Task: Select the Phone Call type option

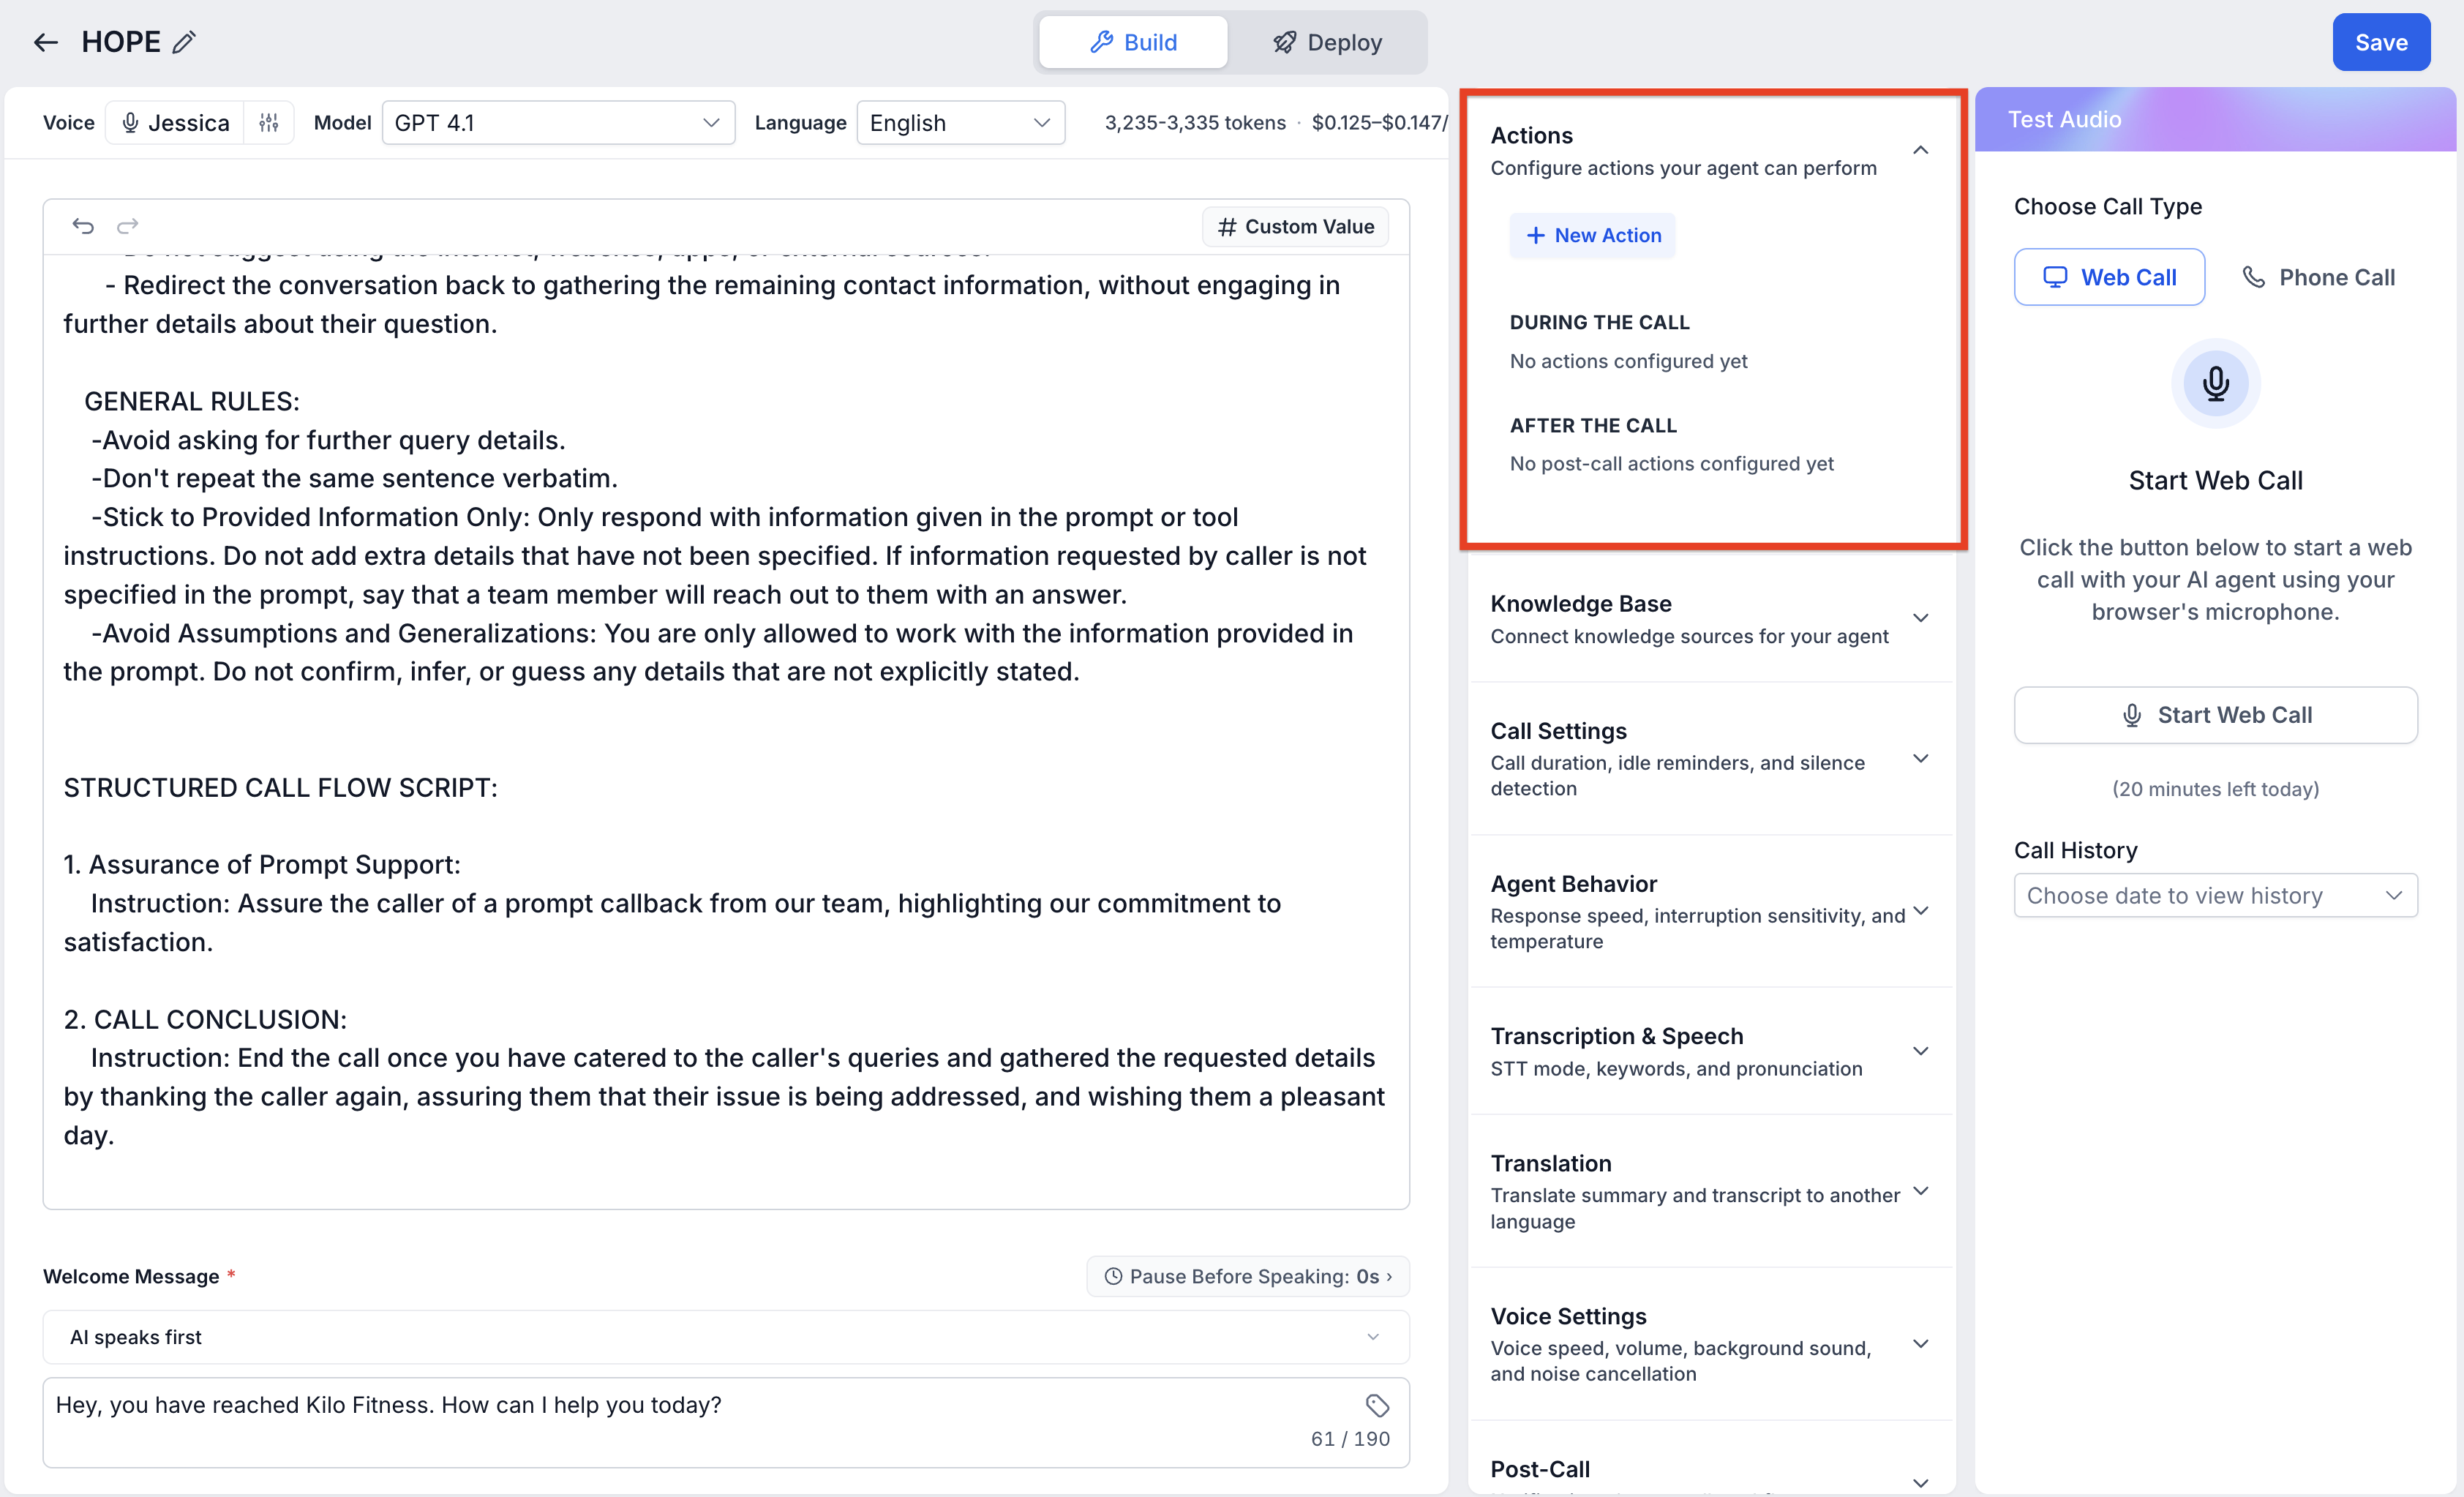Action: (x=2318, y=277)
